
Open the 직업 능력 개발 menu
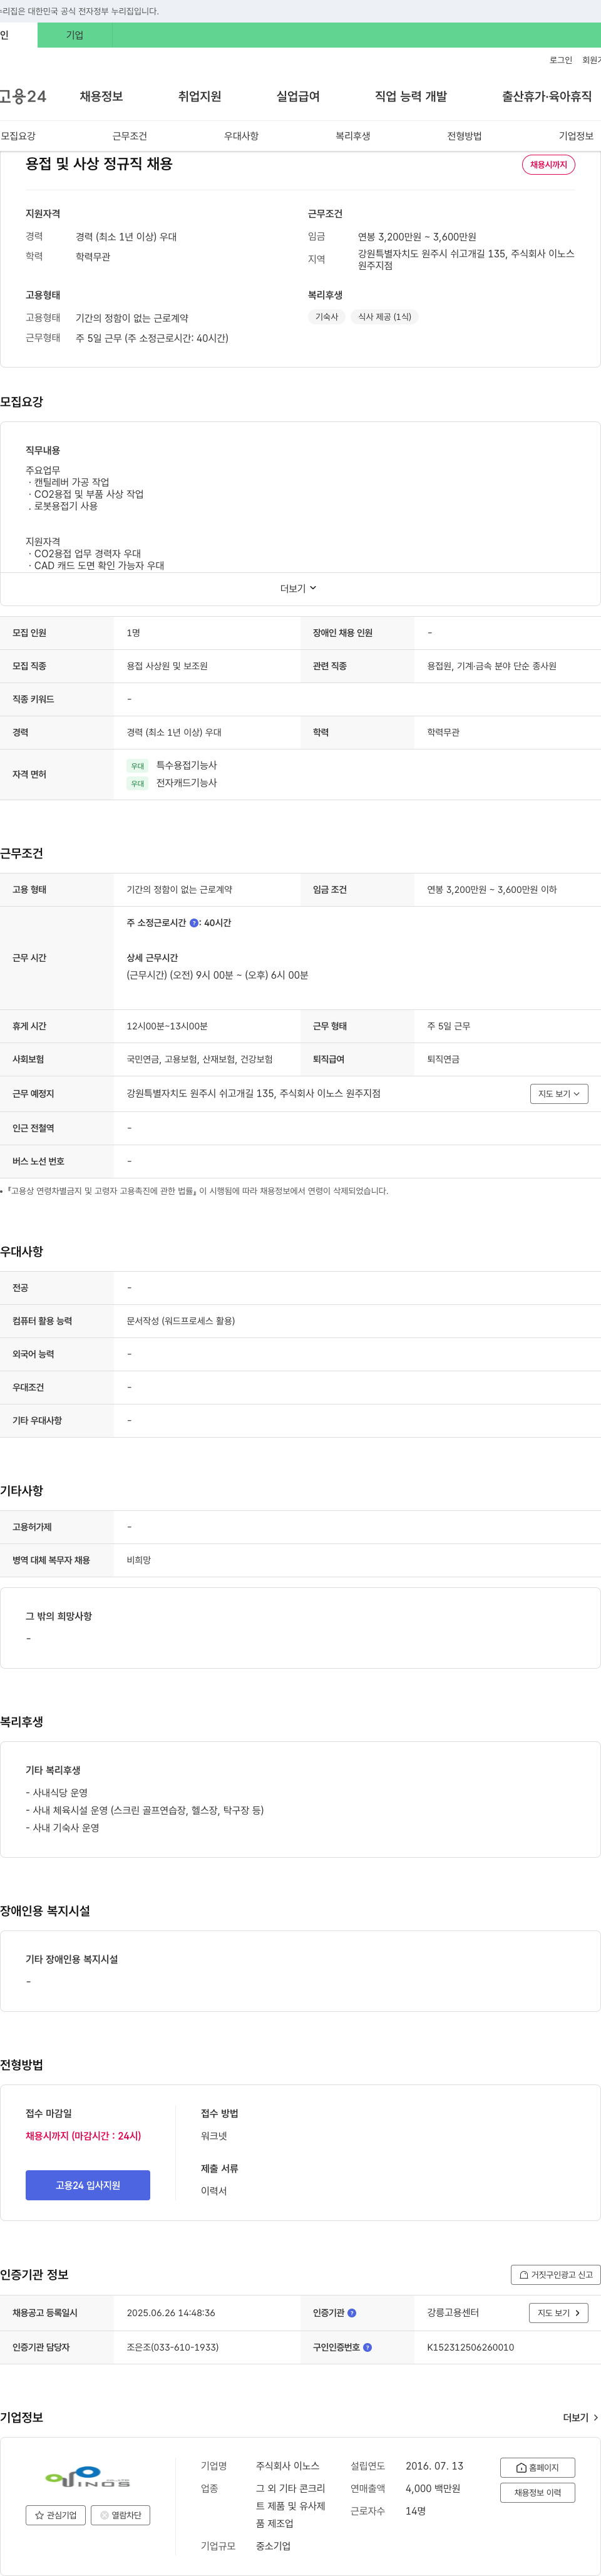pos(411,96)
